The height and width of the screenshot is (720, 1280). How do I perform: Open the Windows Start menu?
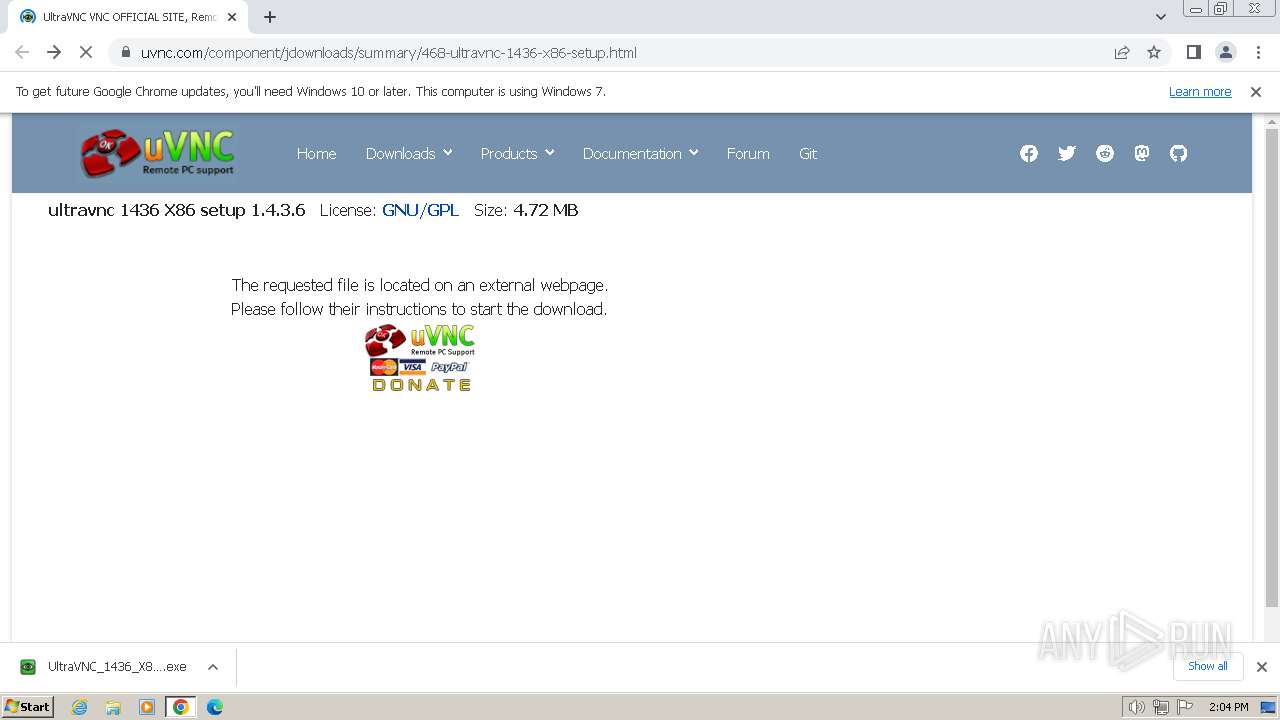click(28, 707)
